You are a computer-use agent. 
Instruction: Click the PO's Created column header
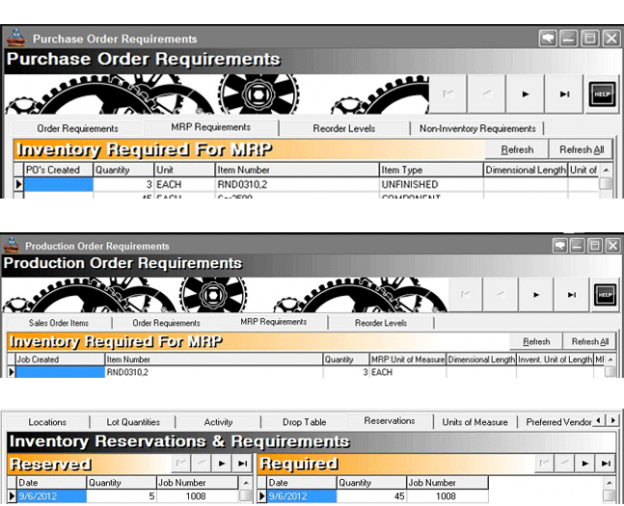[58, 170]
